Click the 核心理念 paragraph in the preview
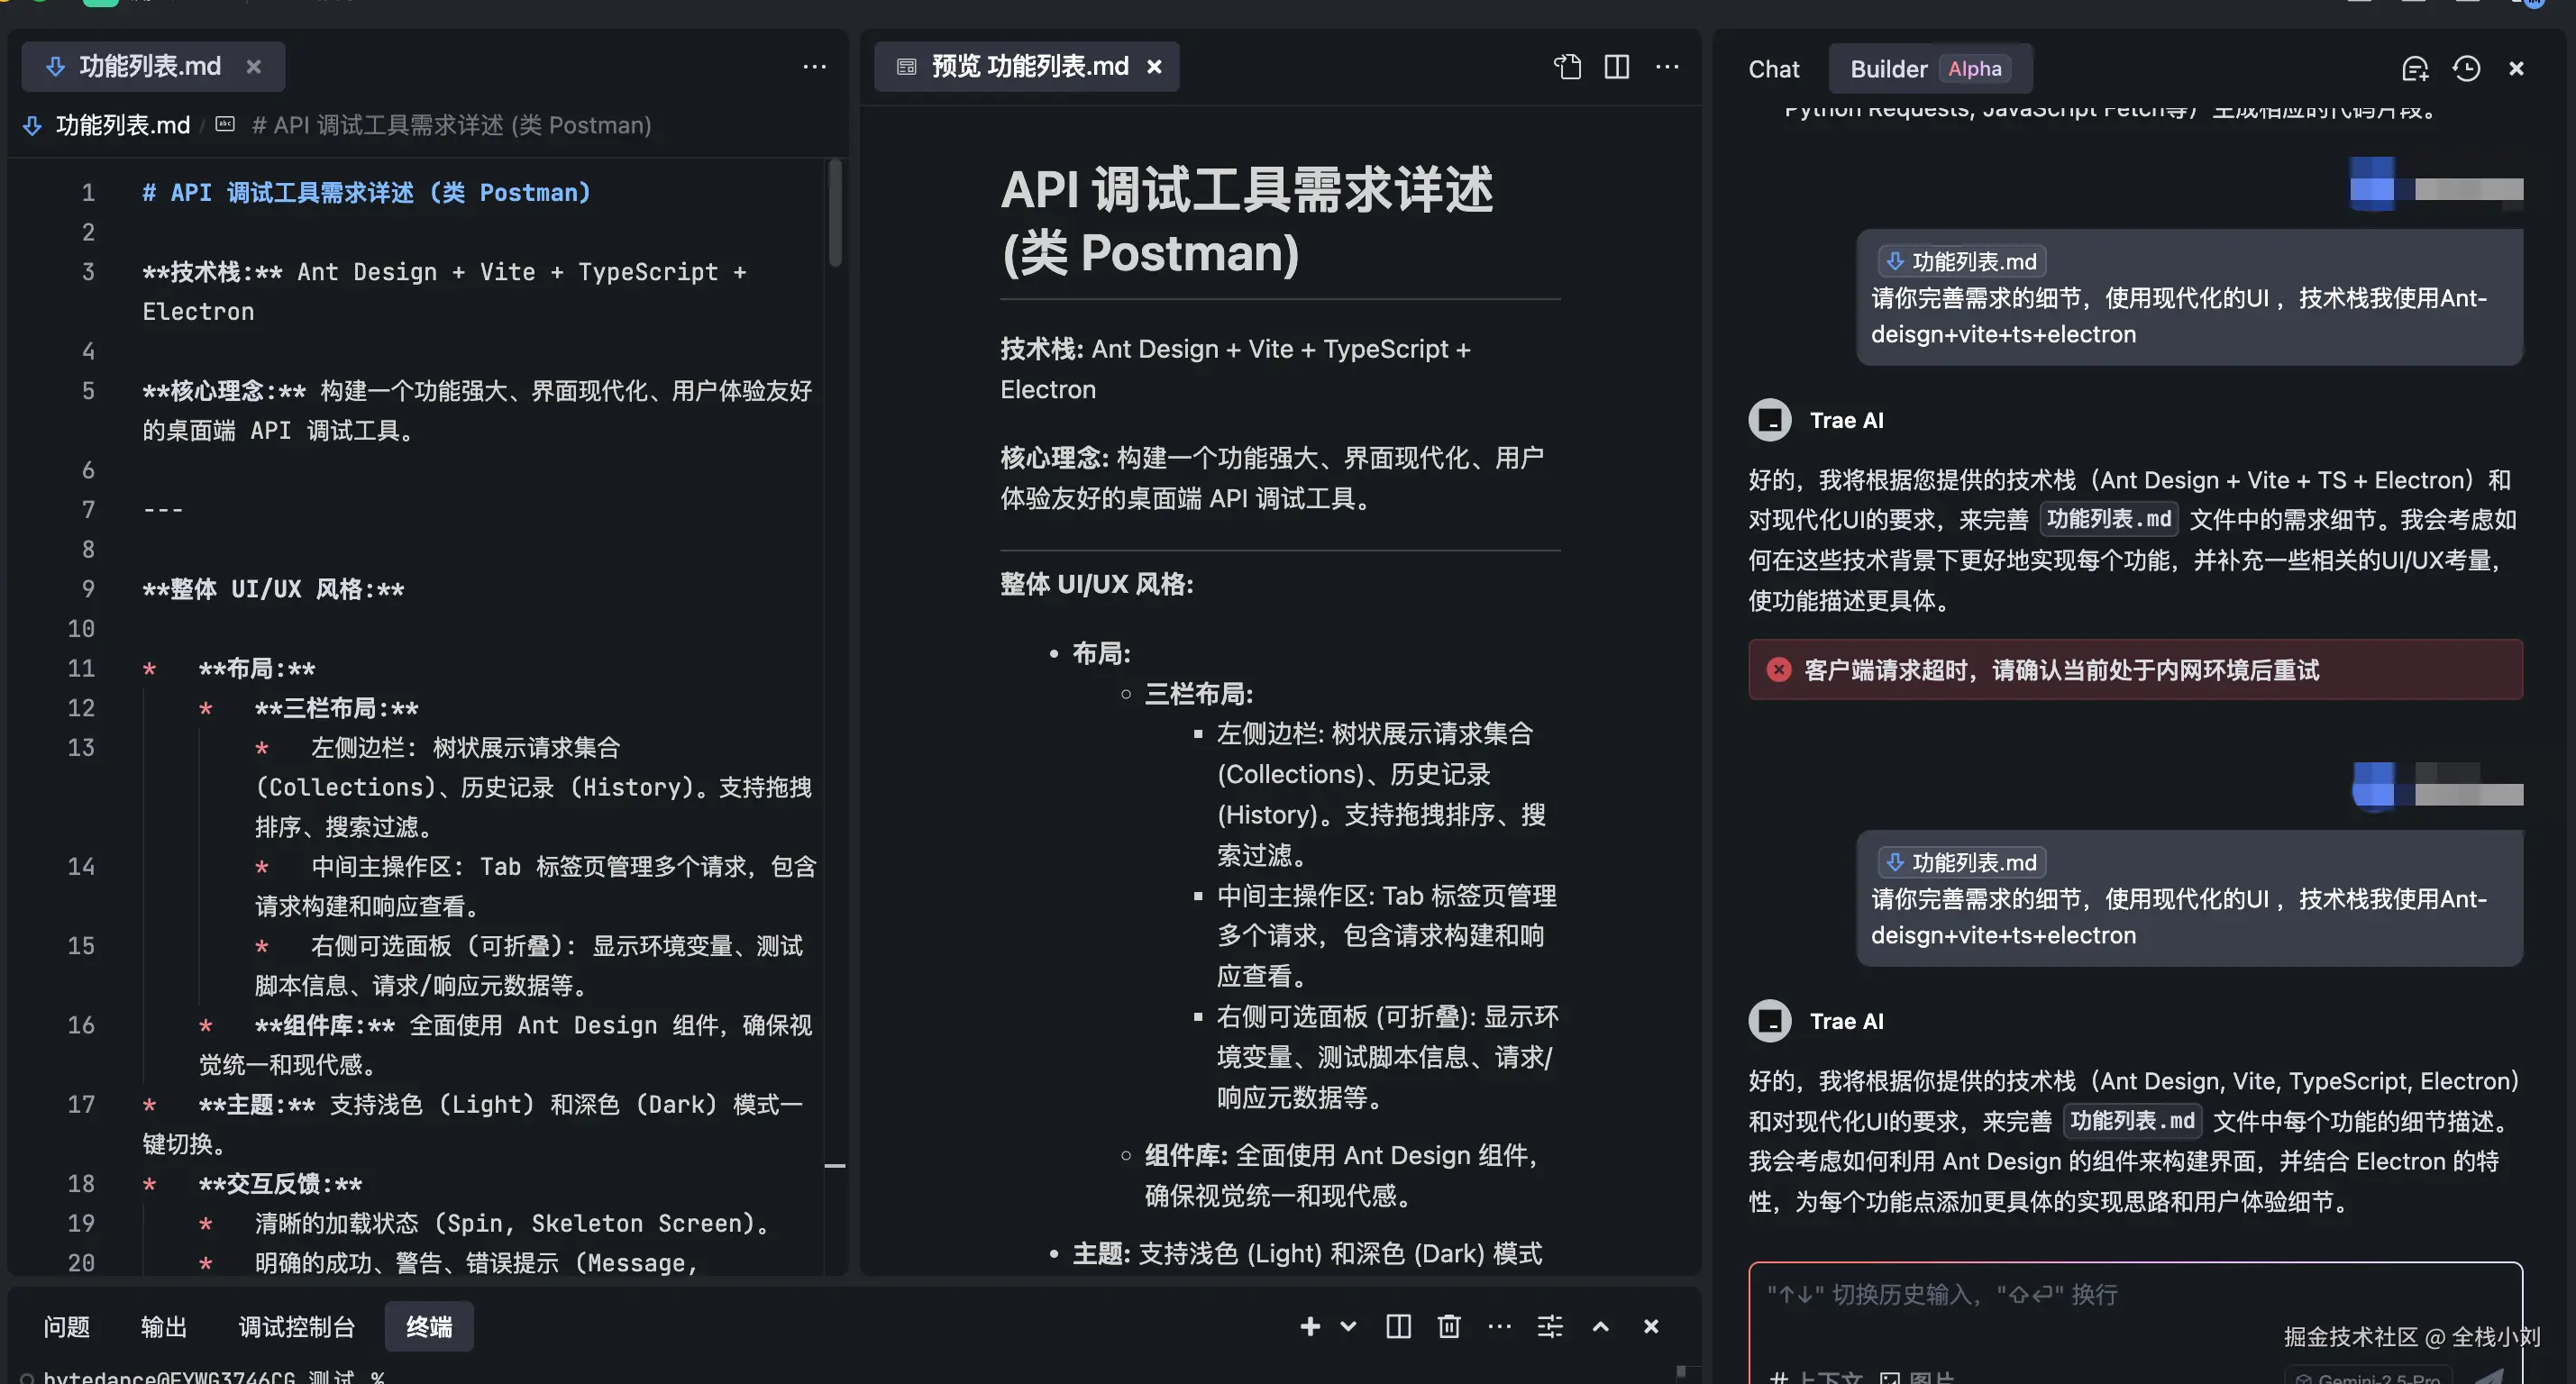 pos(1272,478)
